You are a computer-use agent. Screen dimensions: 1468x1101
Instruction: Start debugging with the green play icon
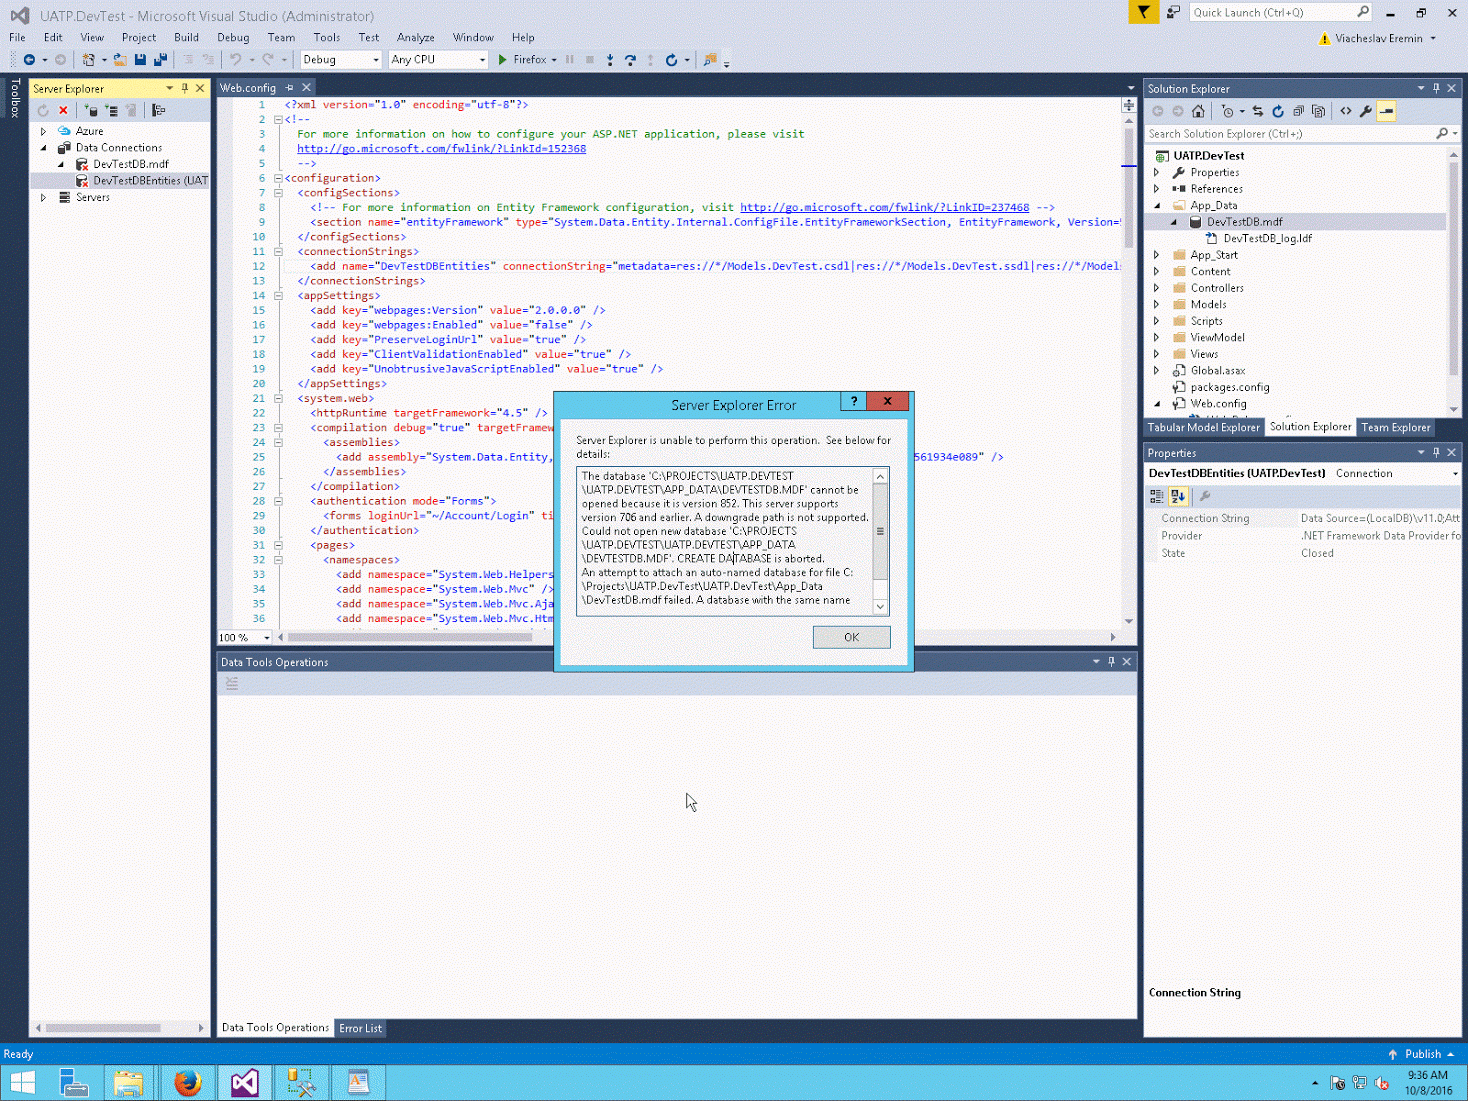tap(503, 60)
